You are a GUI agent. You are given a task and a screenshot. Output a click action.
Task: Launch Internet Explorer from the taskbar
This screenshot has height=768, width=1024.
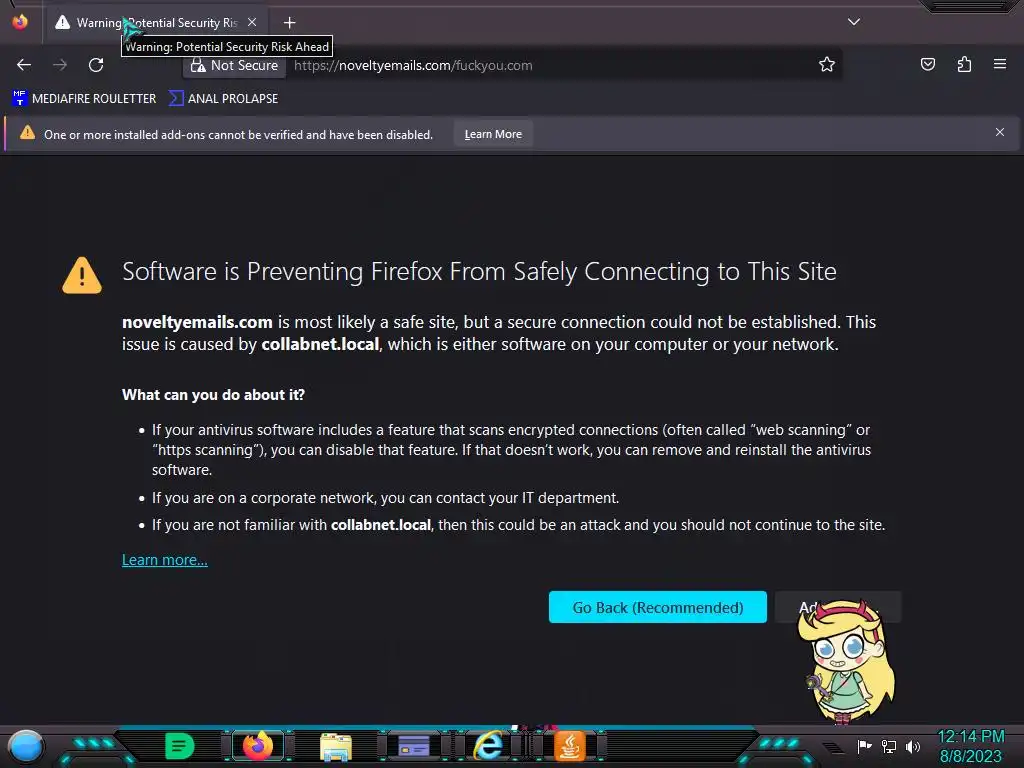pos(488,745)
